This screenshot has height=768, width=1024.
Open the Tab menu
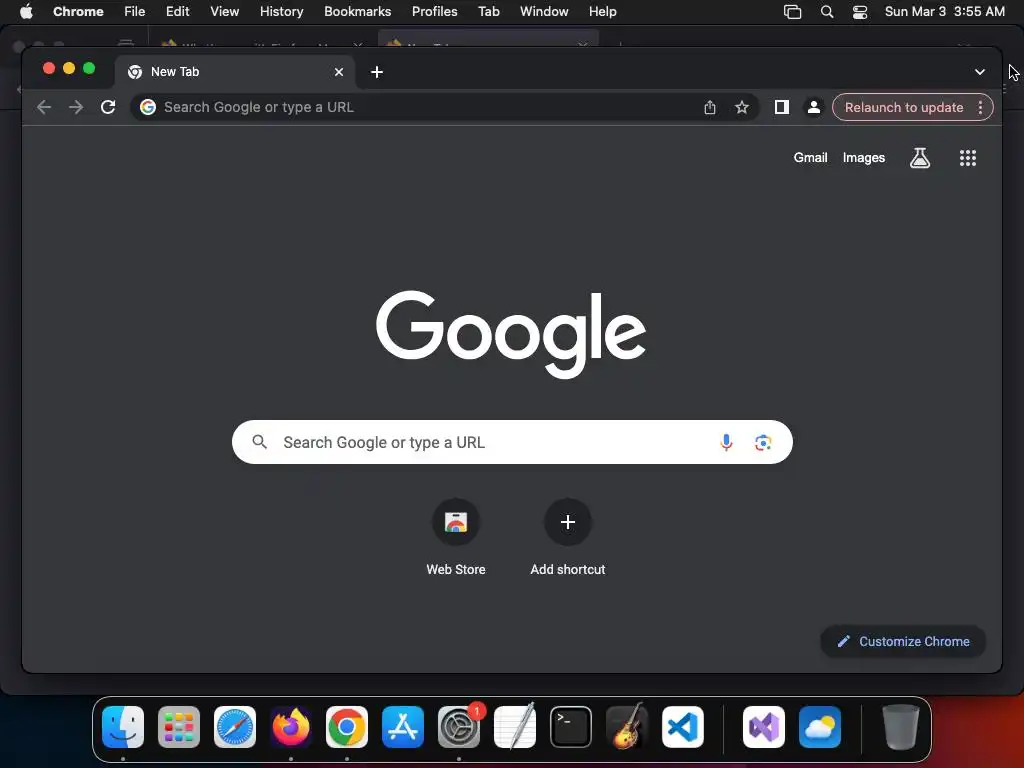488,11
